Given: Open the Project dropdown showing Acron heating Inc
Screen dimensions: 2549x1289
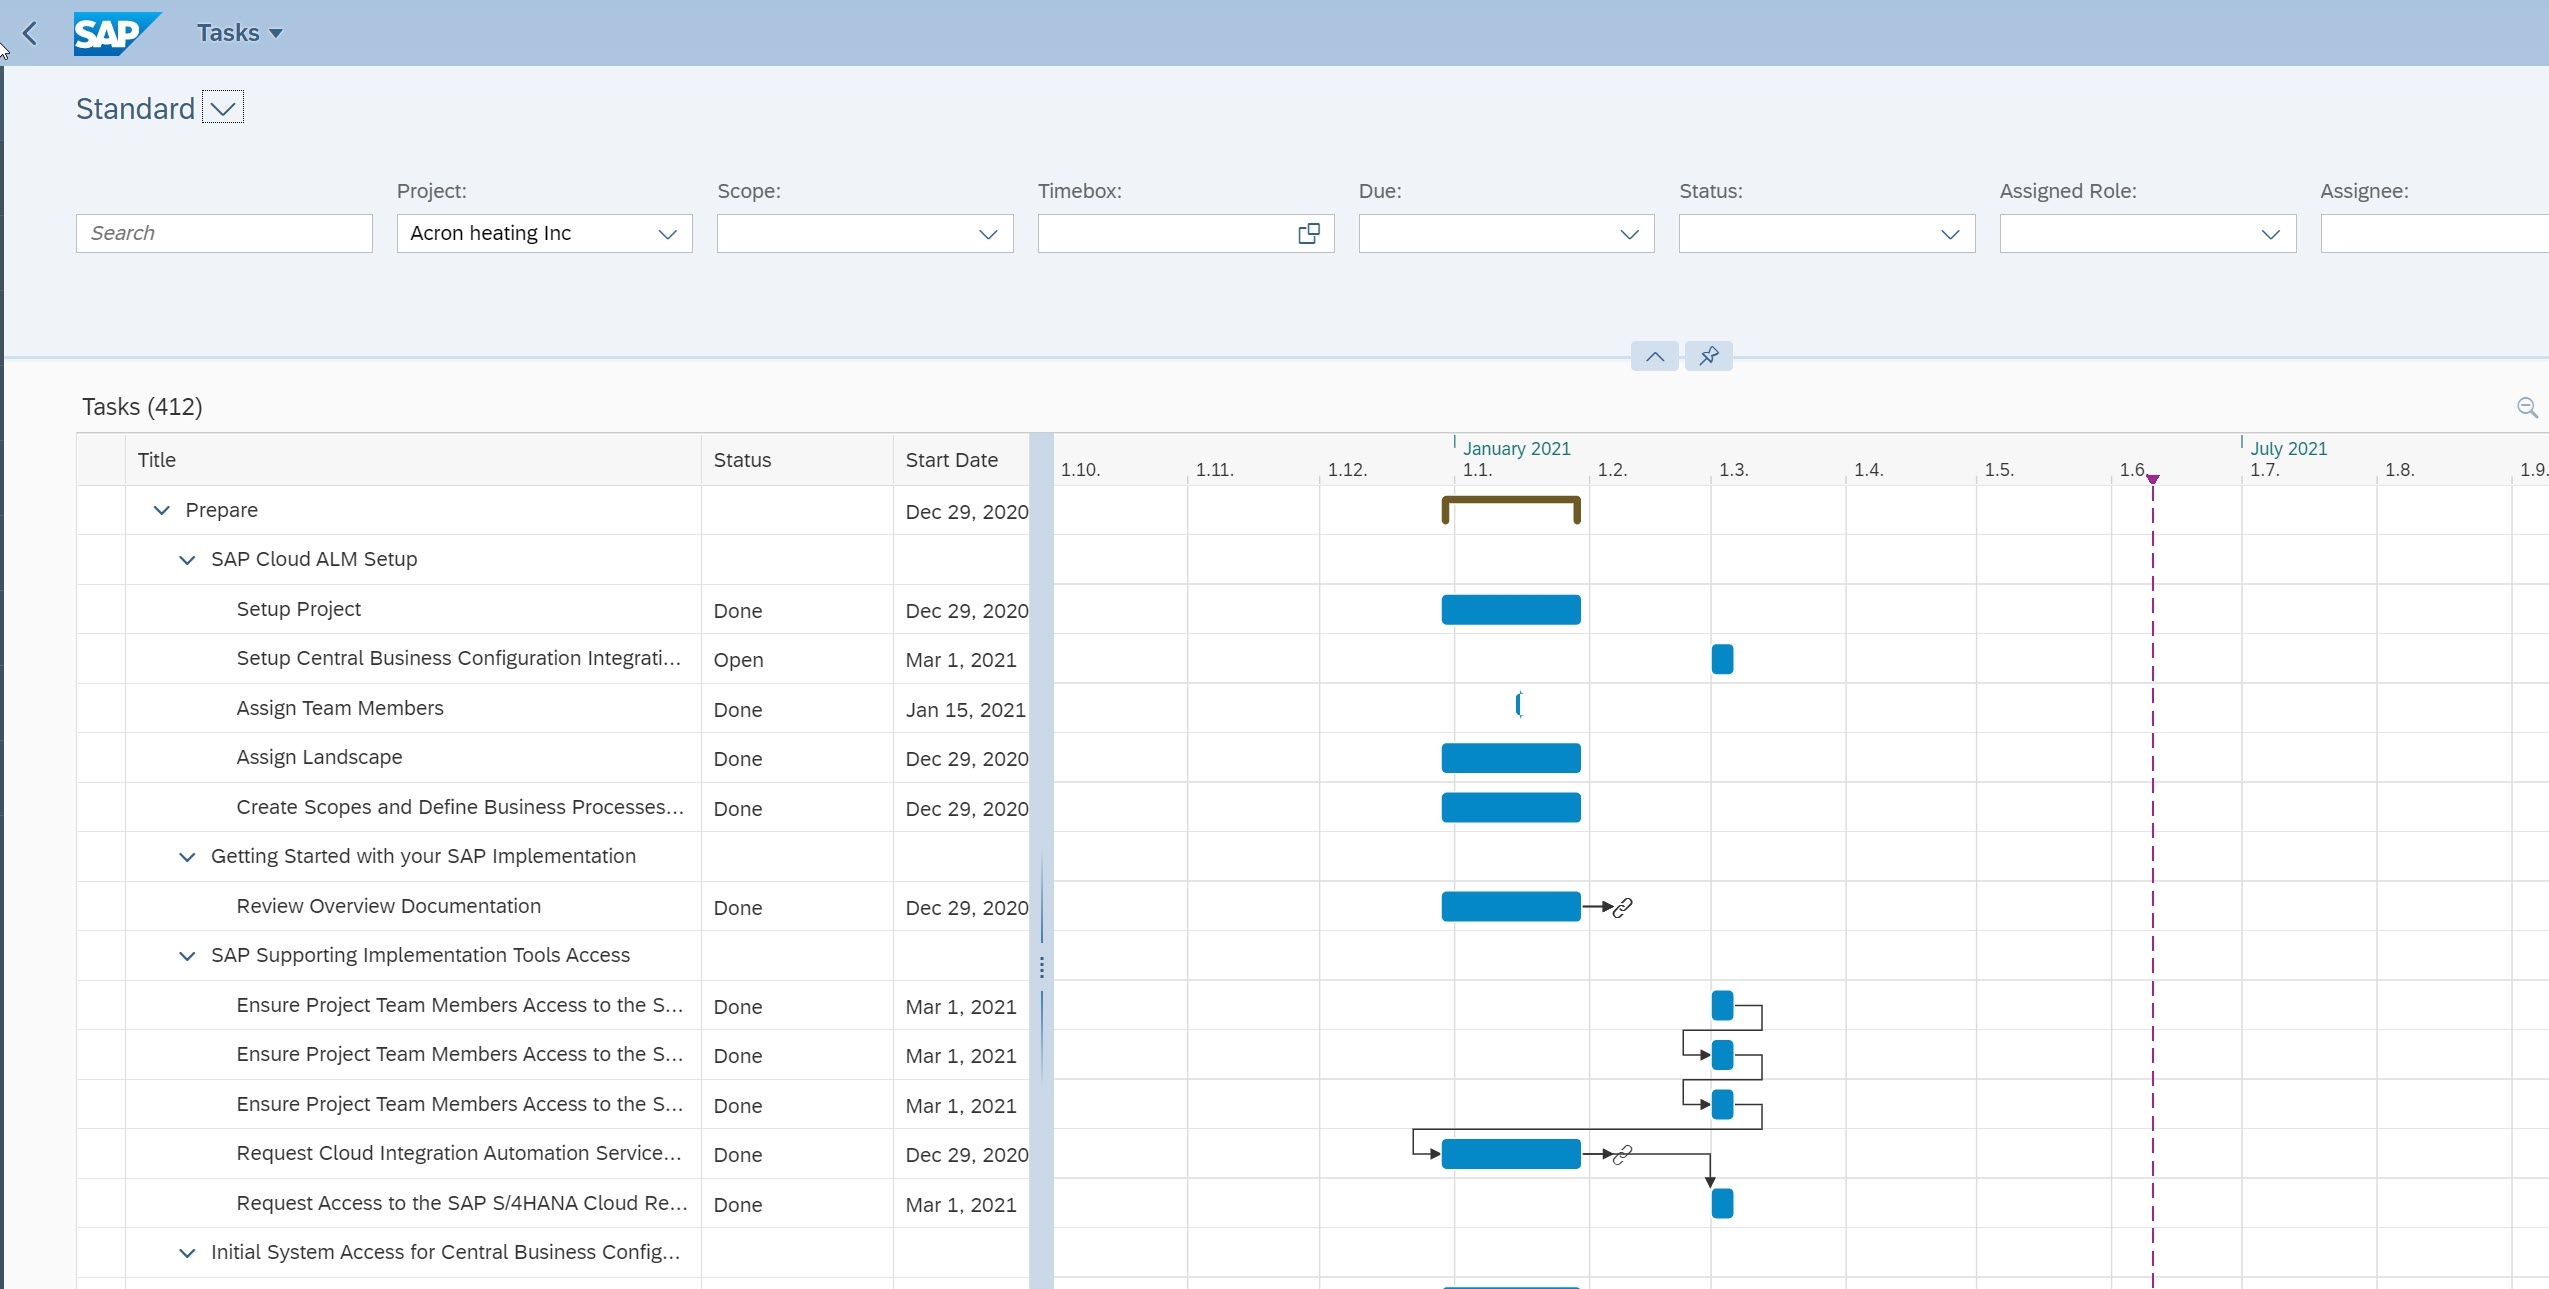Looking at the screenshot, I should (666, 234).
